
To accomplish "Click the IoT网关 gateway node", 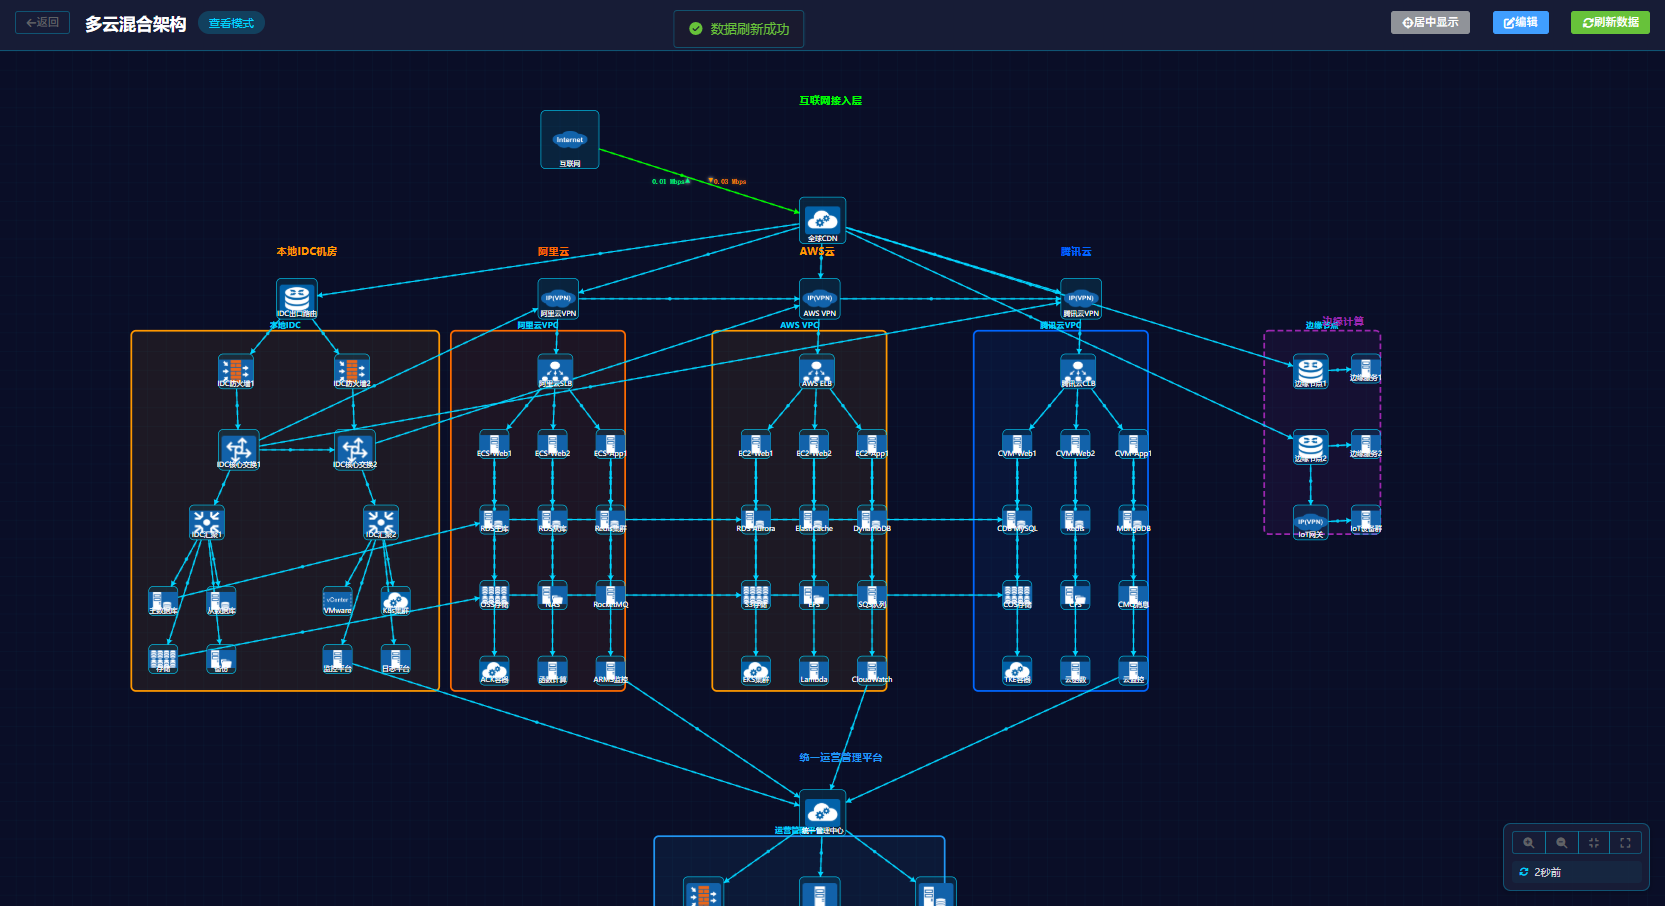I will [1311, 523].
